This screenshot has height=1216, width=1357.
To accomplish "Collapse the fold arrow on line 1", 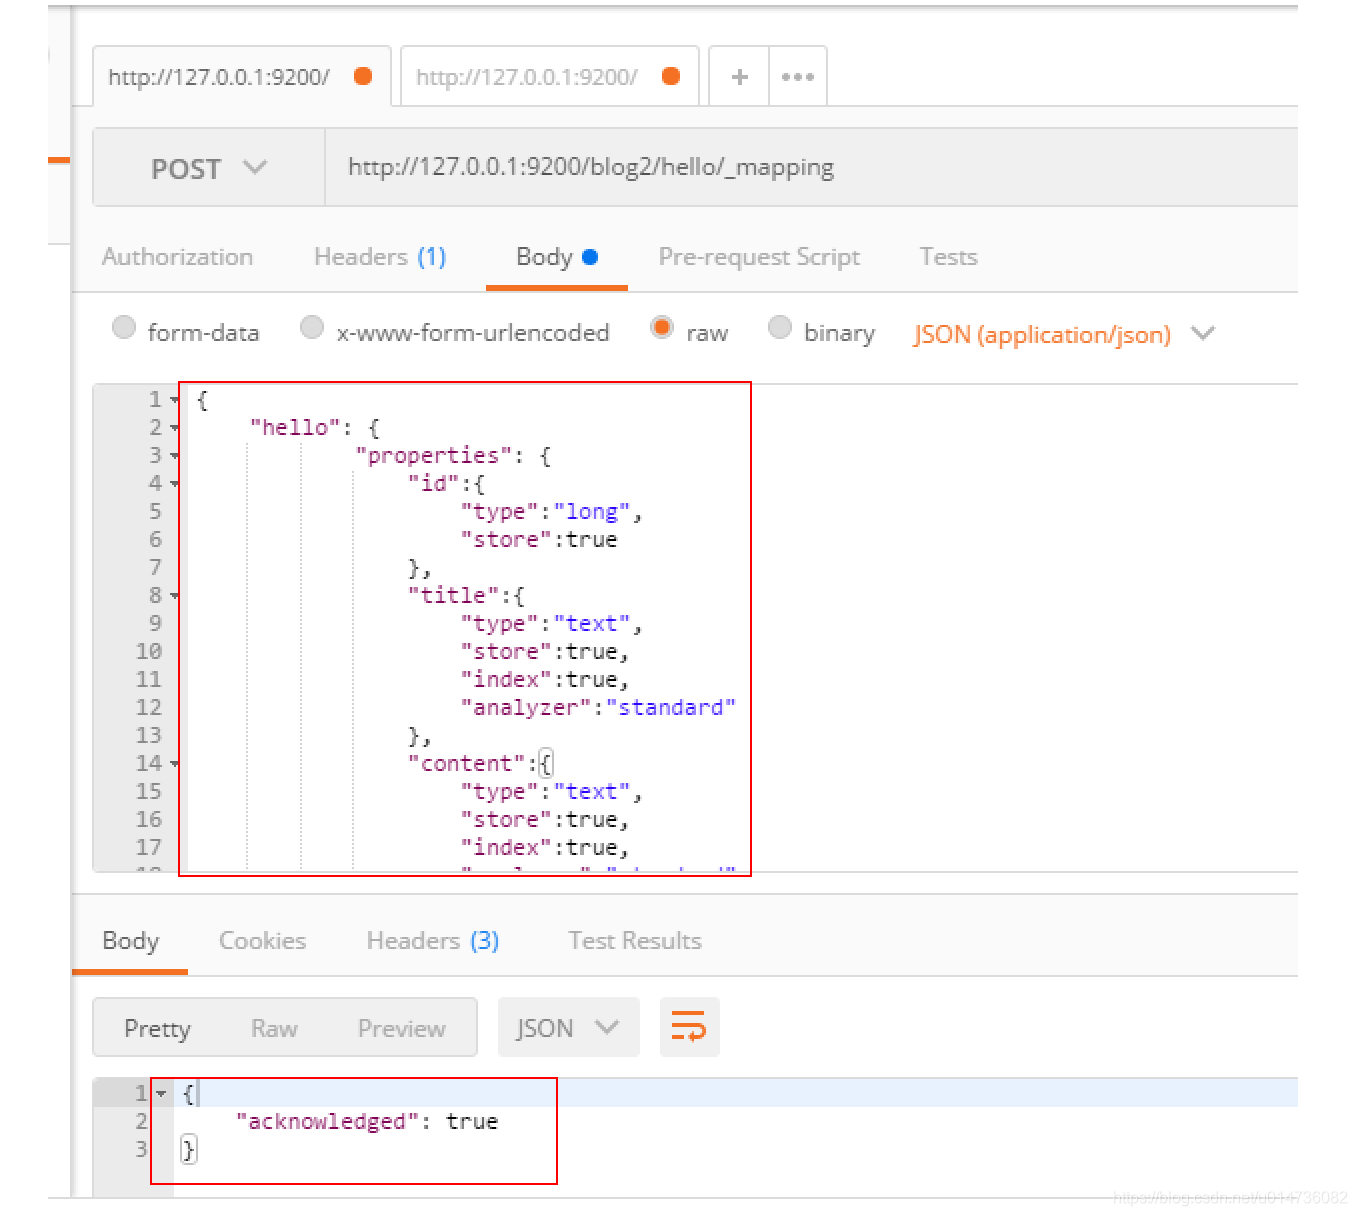I will 175,400.
